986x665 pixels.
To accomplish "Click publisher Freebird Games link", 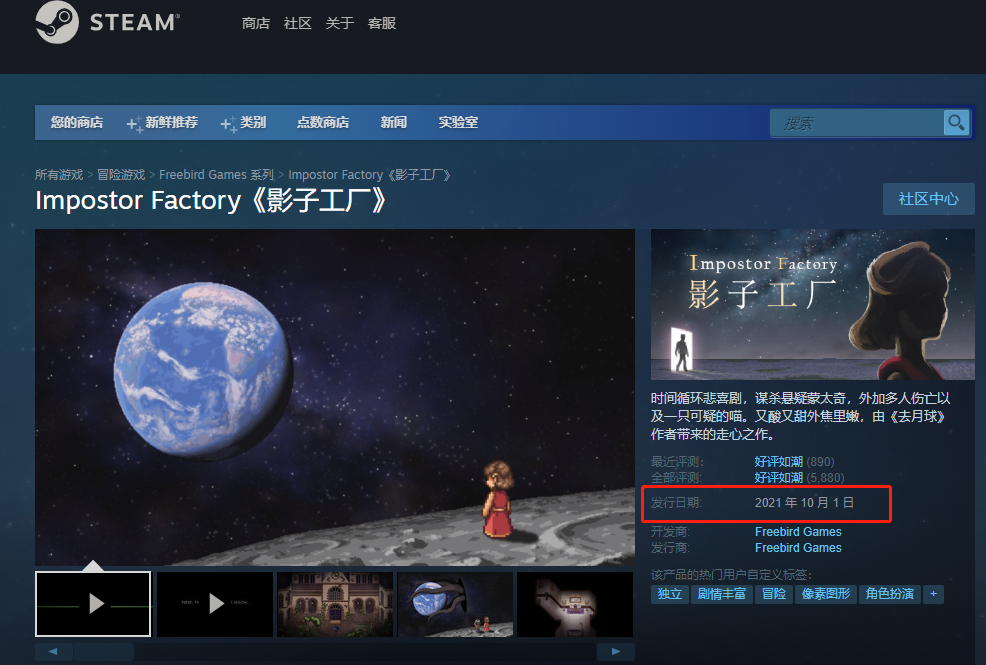I will point(798,548).
